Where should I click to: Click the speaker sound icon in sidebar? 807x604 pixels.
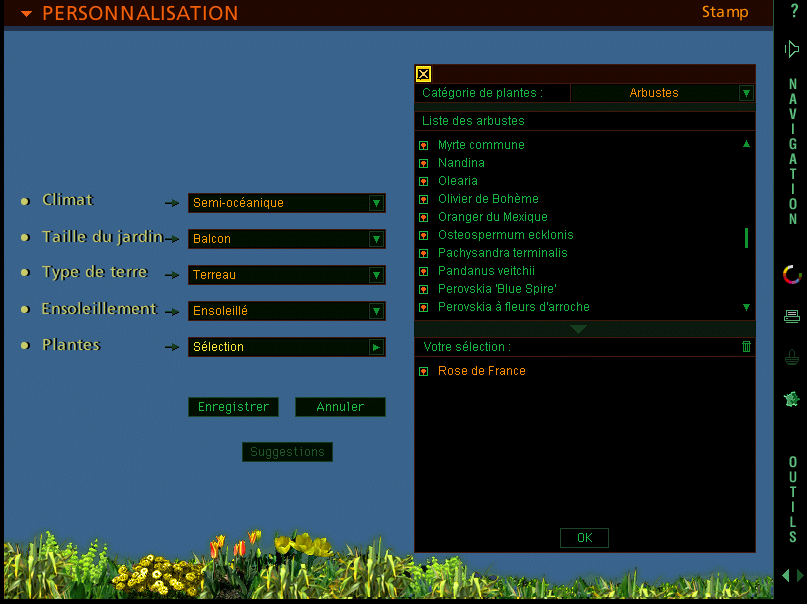pos(792,48)
